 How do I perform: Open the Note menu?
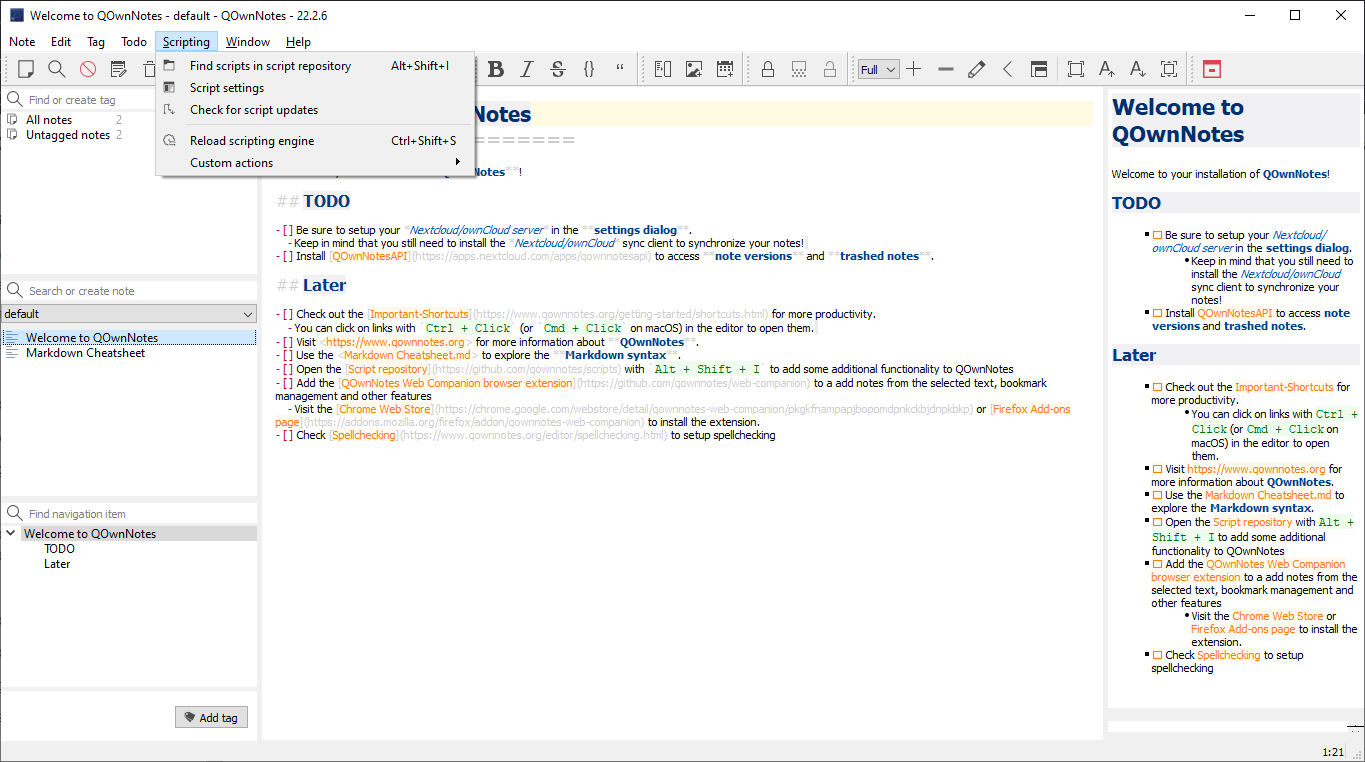[22, 42]
